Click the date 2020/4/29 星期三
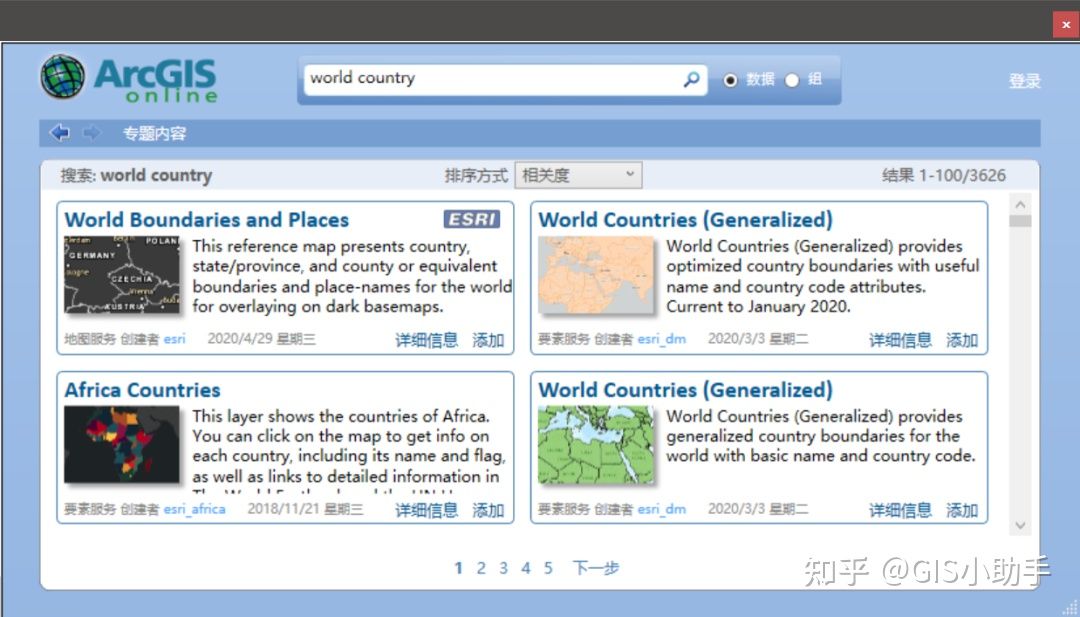1080x617 pixels. pyautogui.click(x=261, y=339)
